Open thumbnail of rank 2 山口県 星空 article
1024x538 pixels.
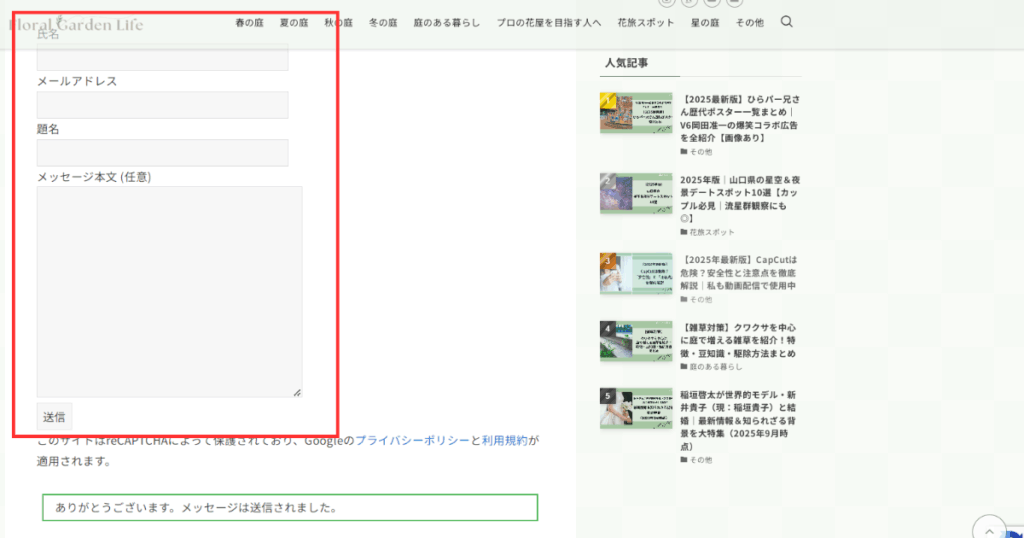coord(636,193)
